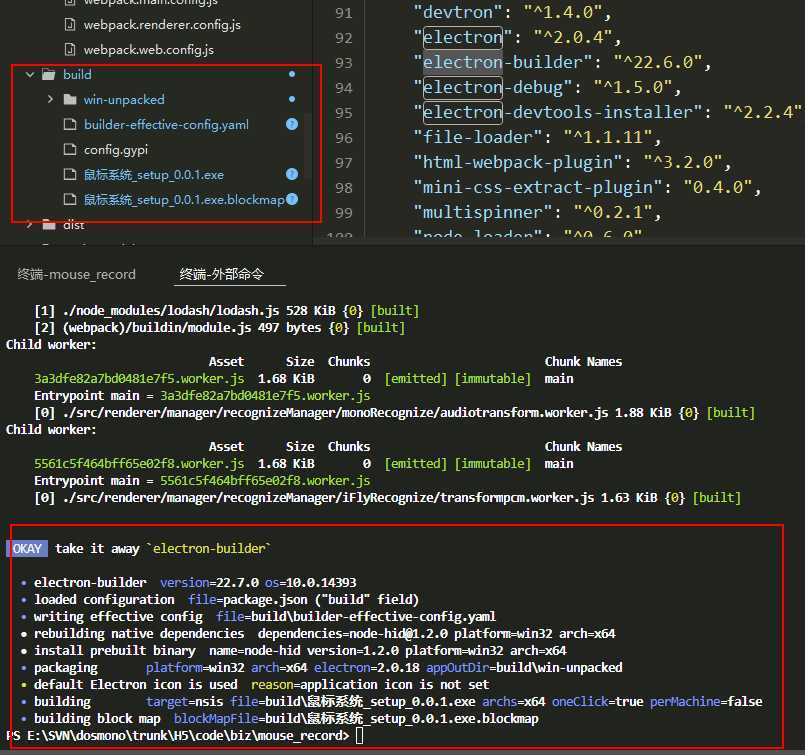Click the "file-loader" dependency key

(x=478, y=137)
